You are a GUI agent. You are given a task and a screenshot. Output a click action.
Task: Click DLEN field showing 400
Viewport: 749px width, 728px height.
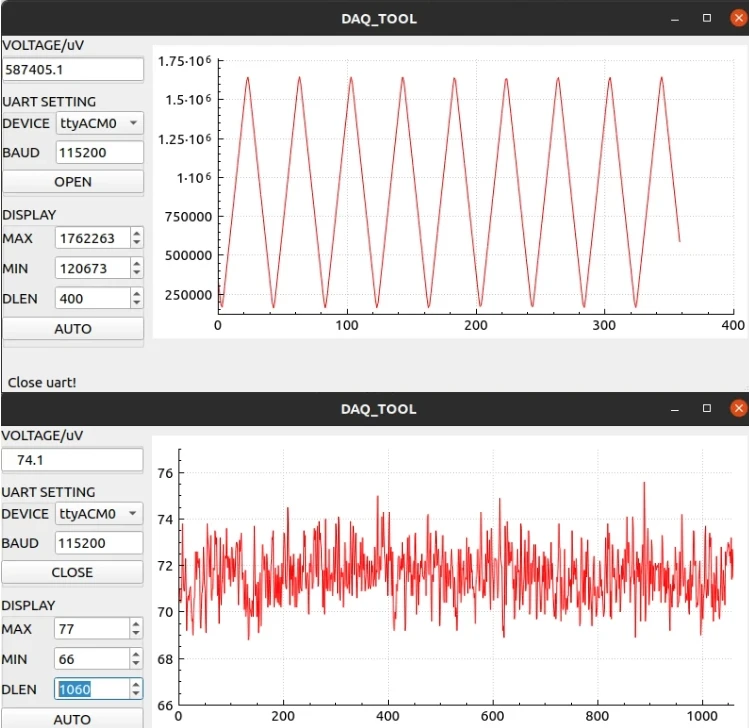tap(93, 299)
